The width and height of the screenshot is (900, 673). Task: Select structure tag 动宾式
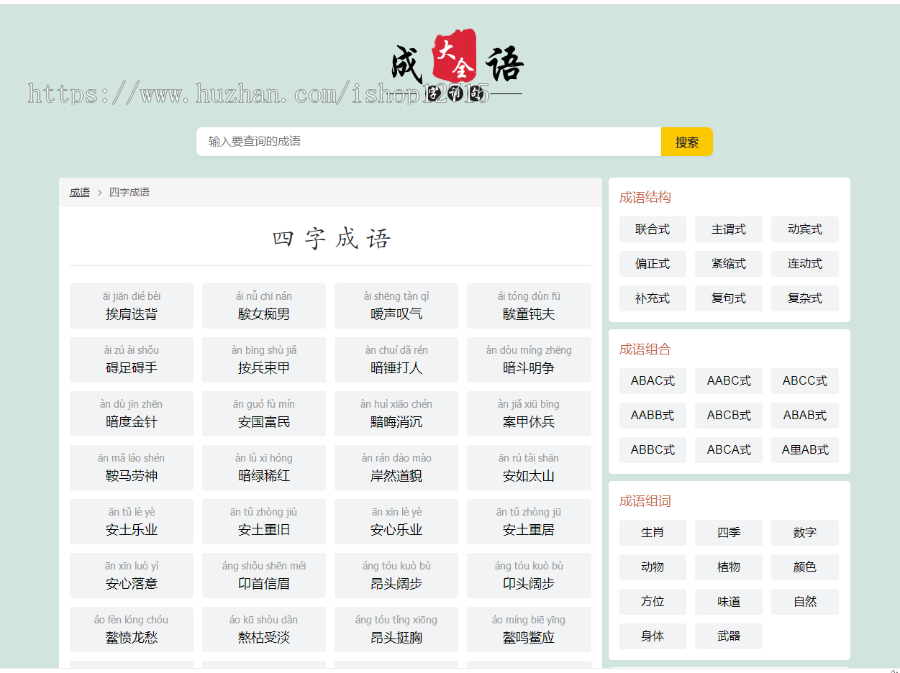click(805, 229)
